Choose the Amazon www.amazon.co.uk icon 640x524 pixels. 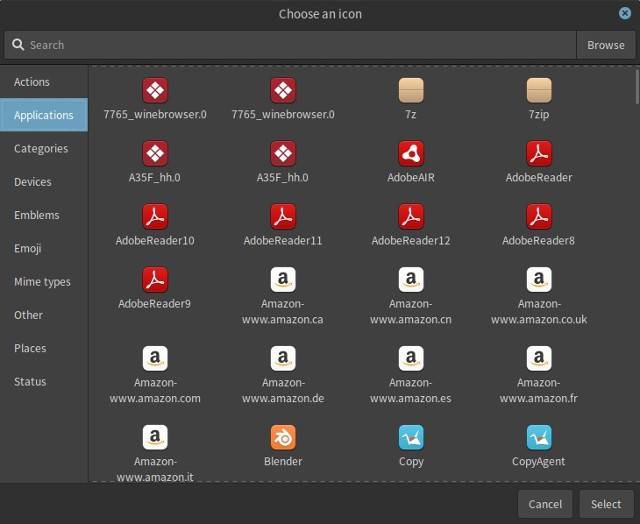(x=539, y=280)
